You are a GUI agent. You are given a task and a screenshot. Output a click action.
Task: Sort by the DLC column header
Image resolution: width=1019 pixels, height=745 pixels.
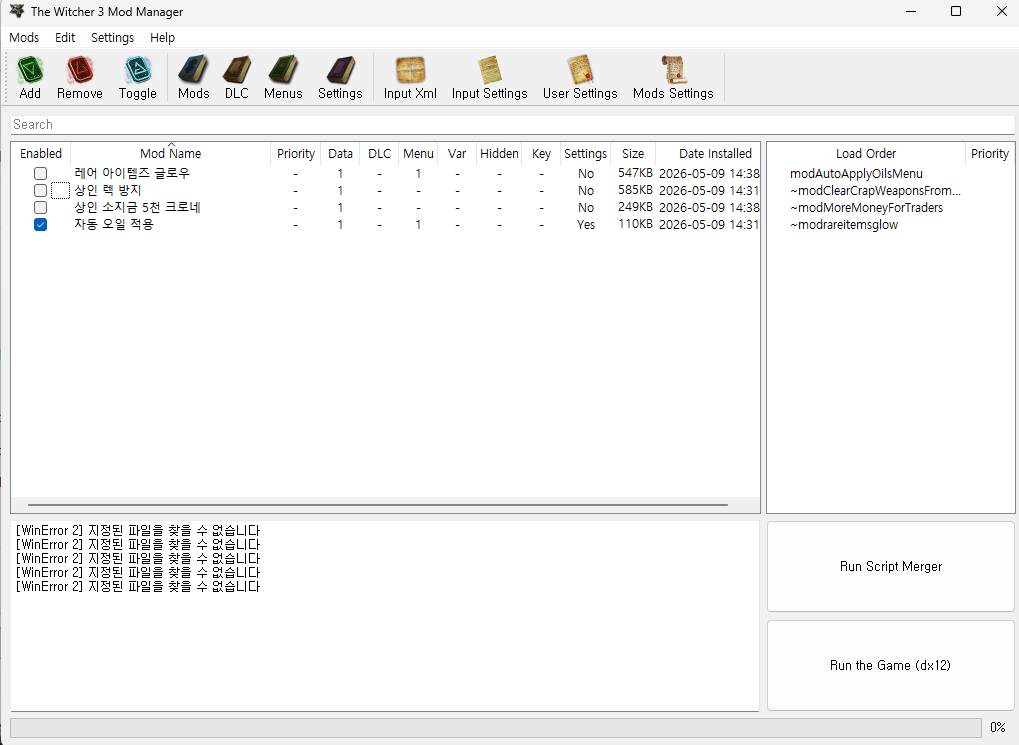(380, 153)
